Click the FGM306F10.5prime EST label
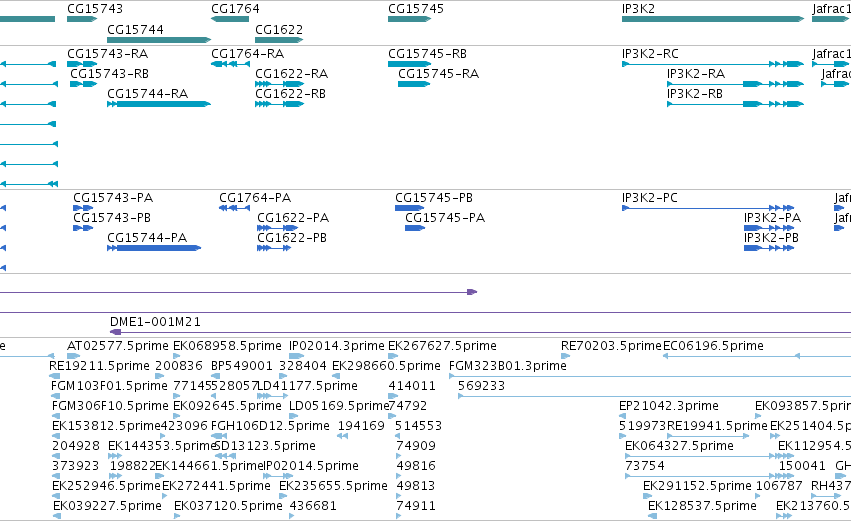Viewport: 851px width, 521px height. pos(110,406)
